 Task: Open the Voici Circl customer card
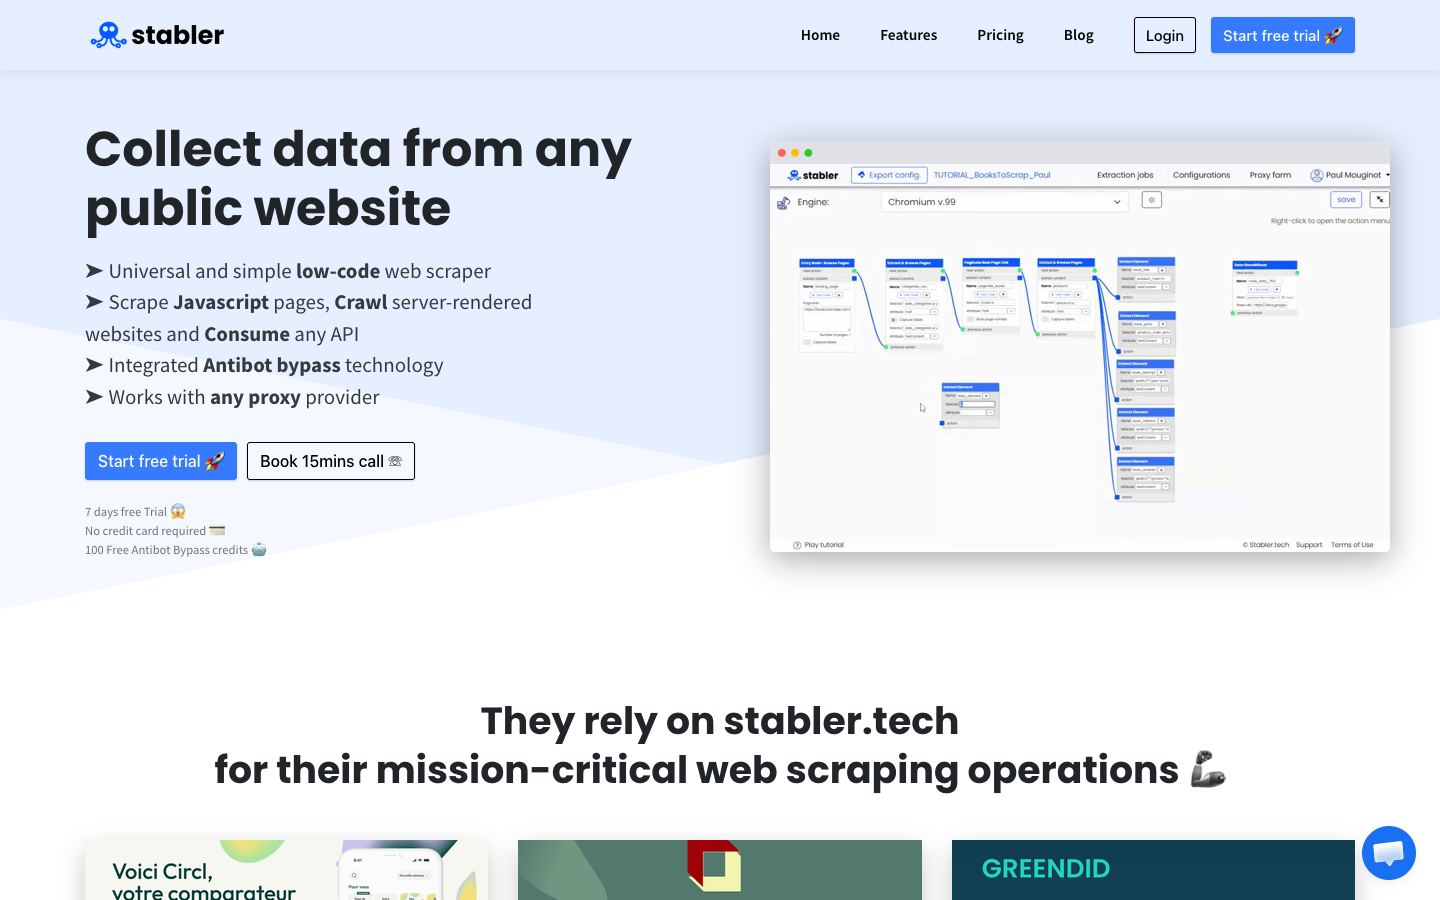click(287, 870)
